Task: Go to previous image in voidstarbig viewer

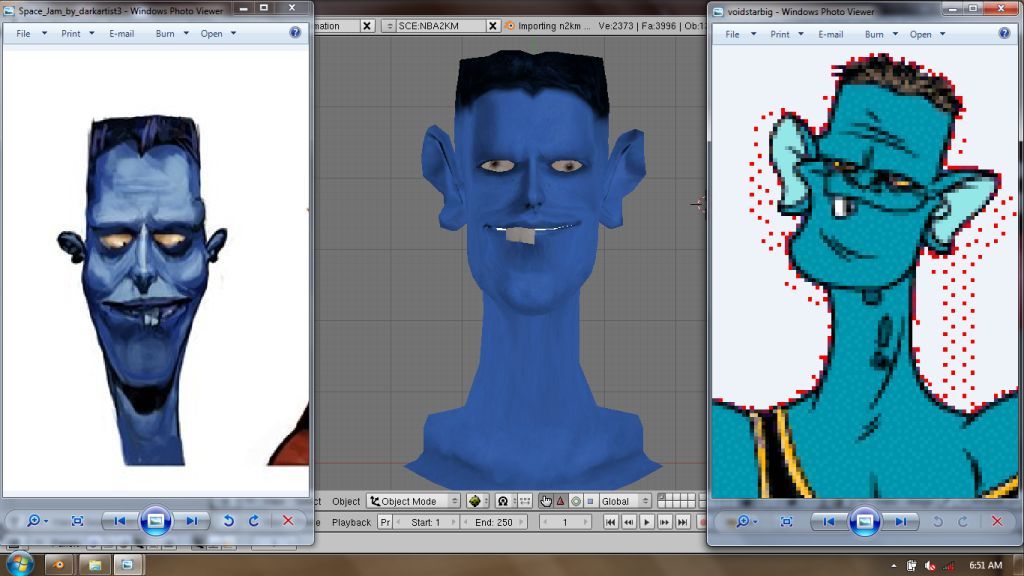Action: [x=829, y=521]
